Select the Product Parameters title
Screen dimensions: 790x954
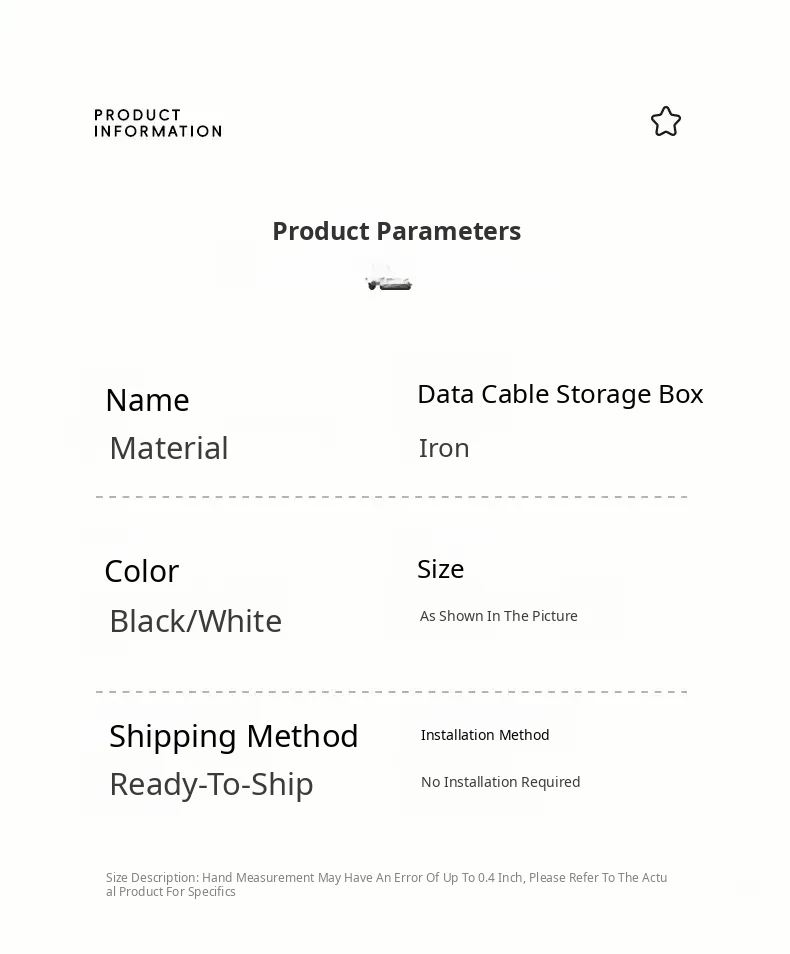(x=396, y=231)
